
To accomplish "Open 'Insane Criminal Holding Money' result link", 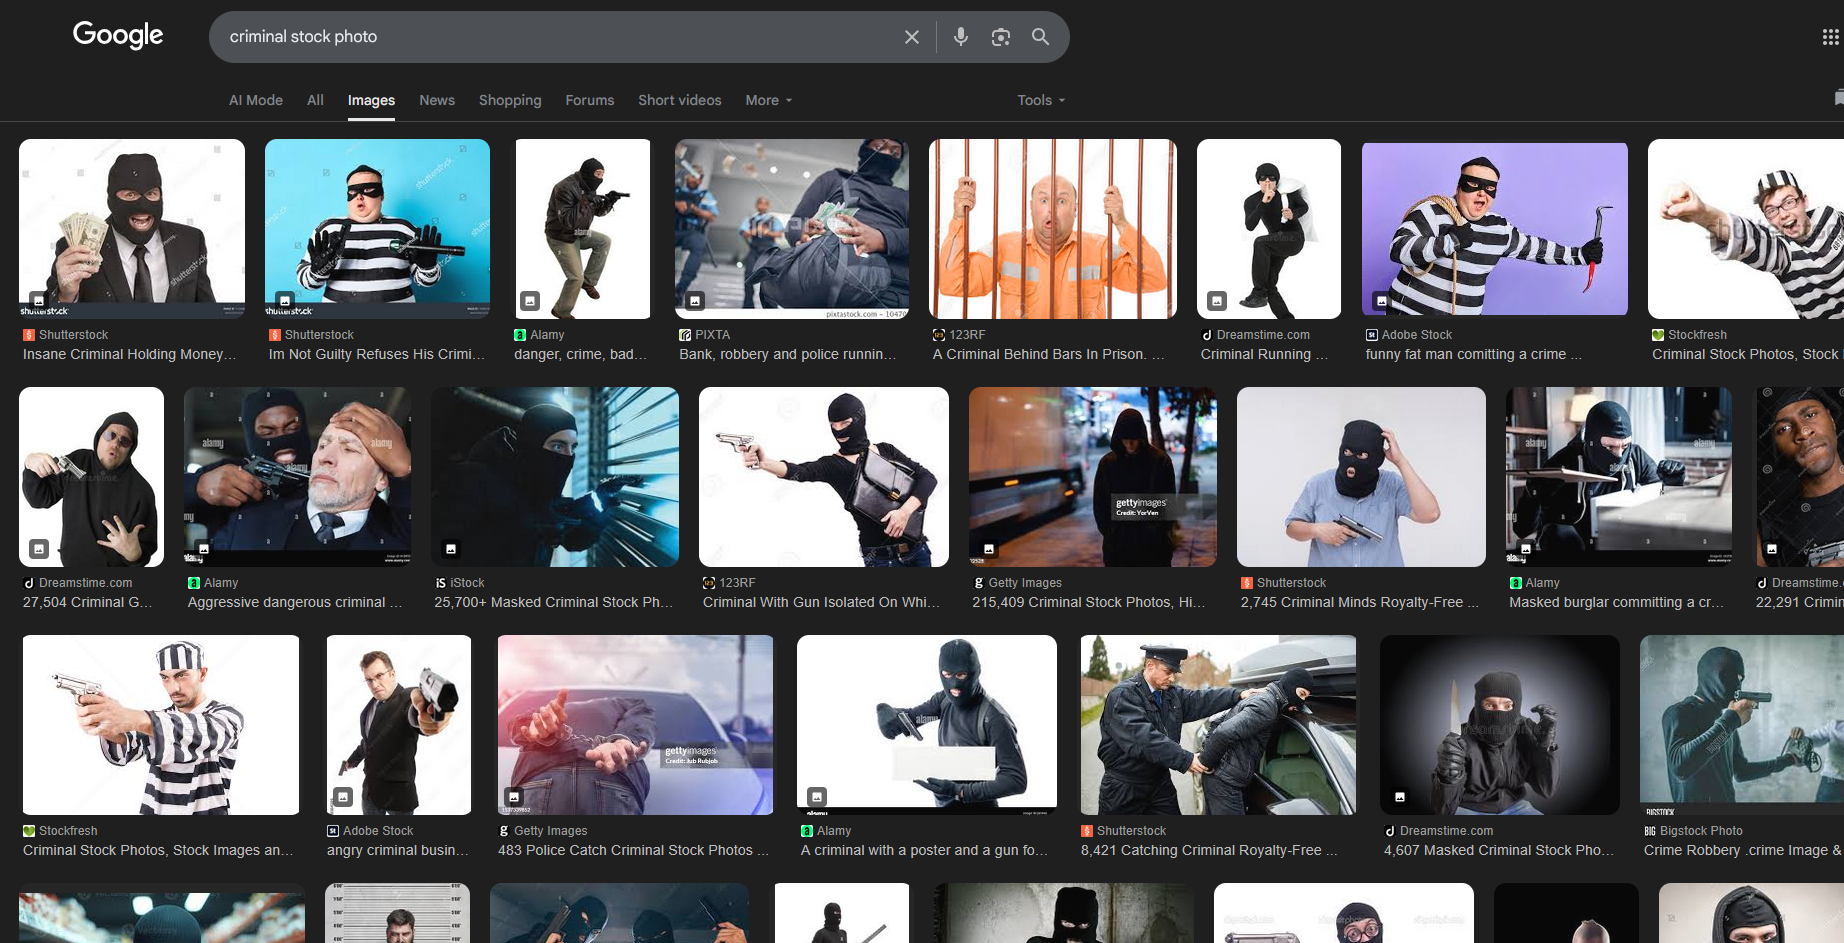I will [130, 354].
